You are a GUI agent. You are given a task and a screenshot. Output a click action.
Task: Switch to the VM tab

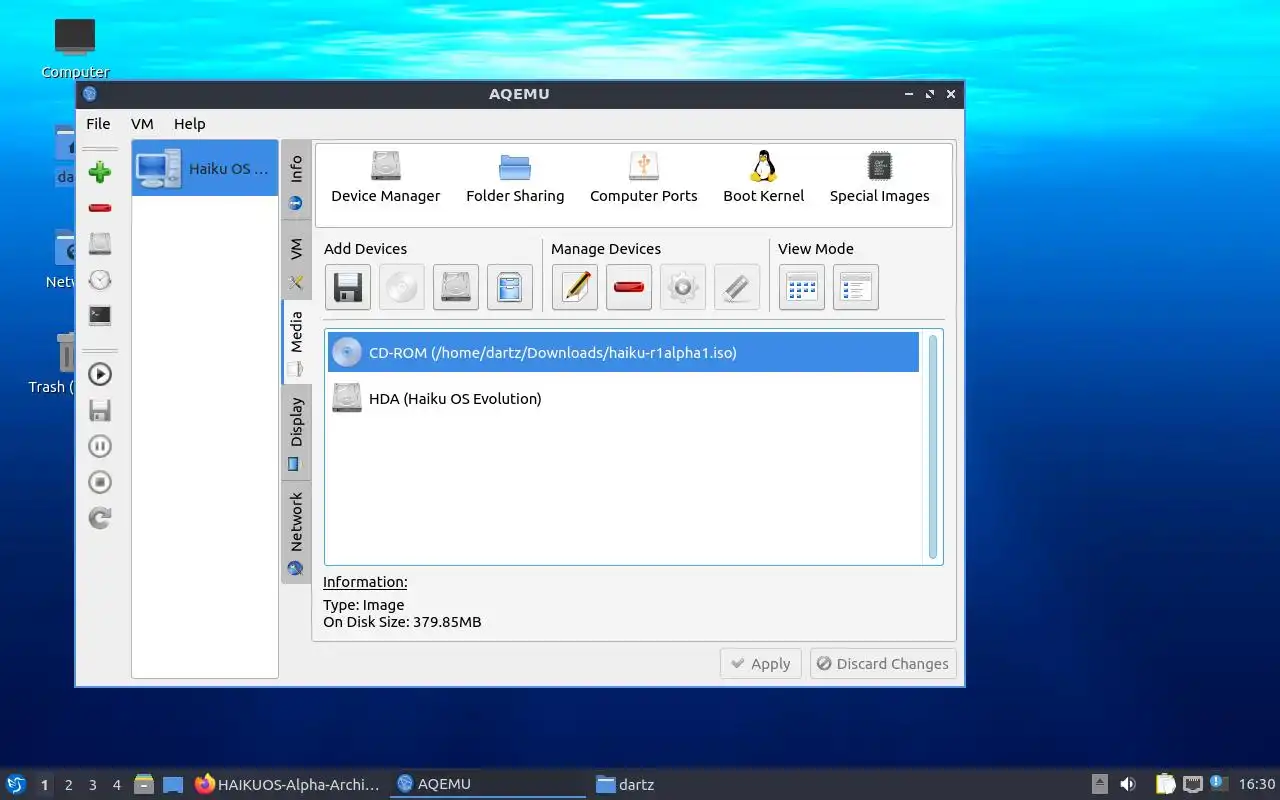click(x=296, y=262)
